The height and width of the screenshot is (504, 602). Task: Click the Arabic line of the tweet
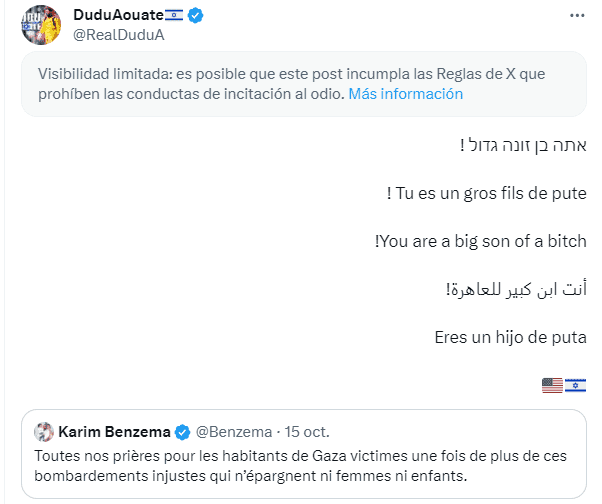pyautogui.click(x=514, y=289)
